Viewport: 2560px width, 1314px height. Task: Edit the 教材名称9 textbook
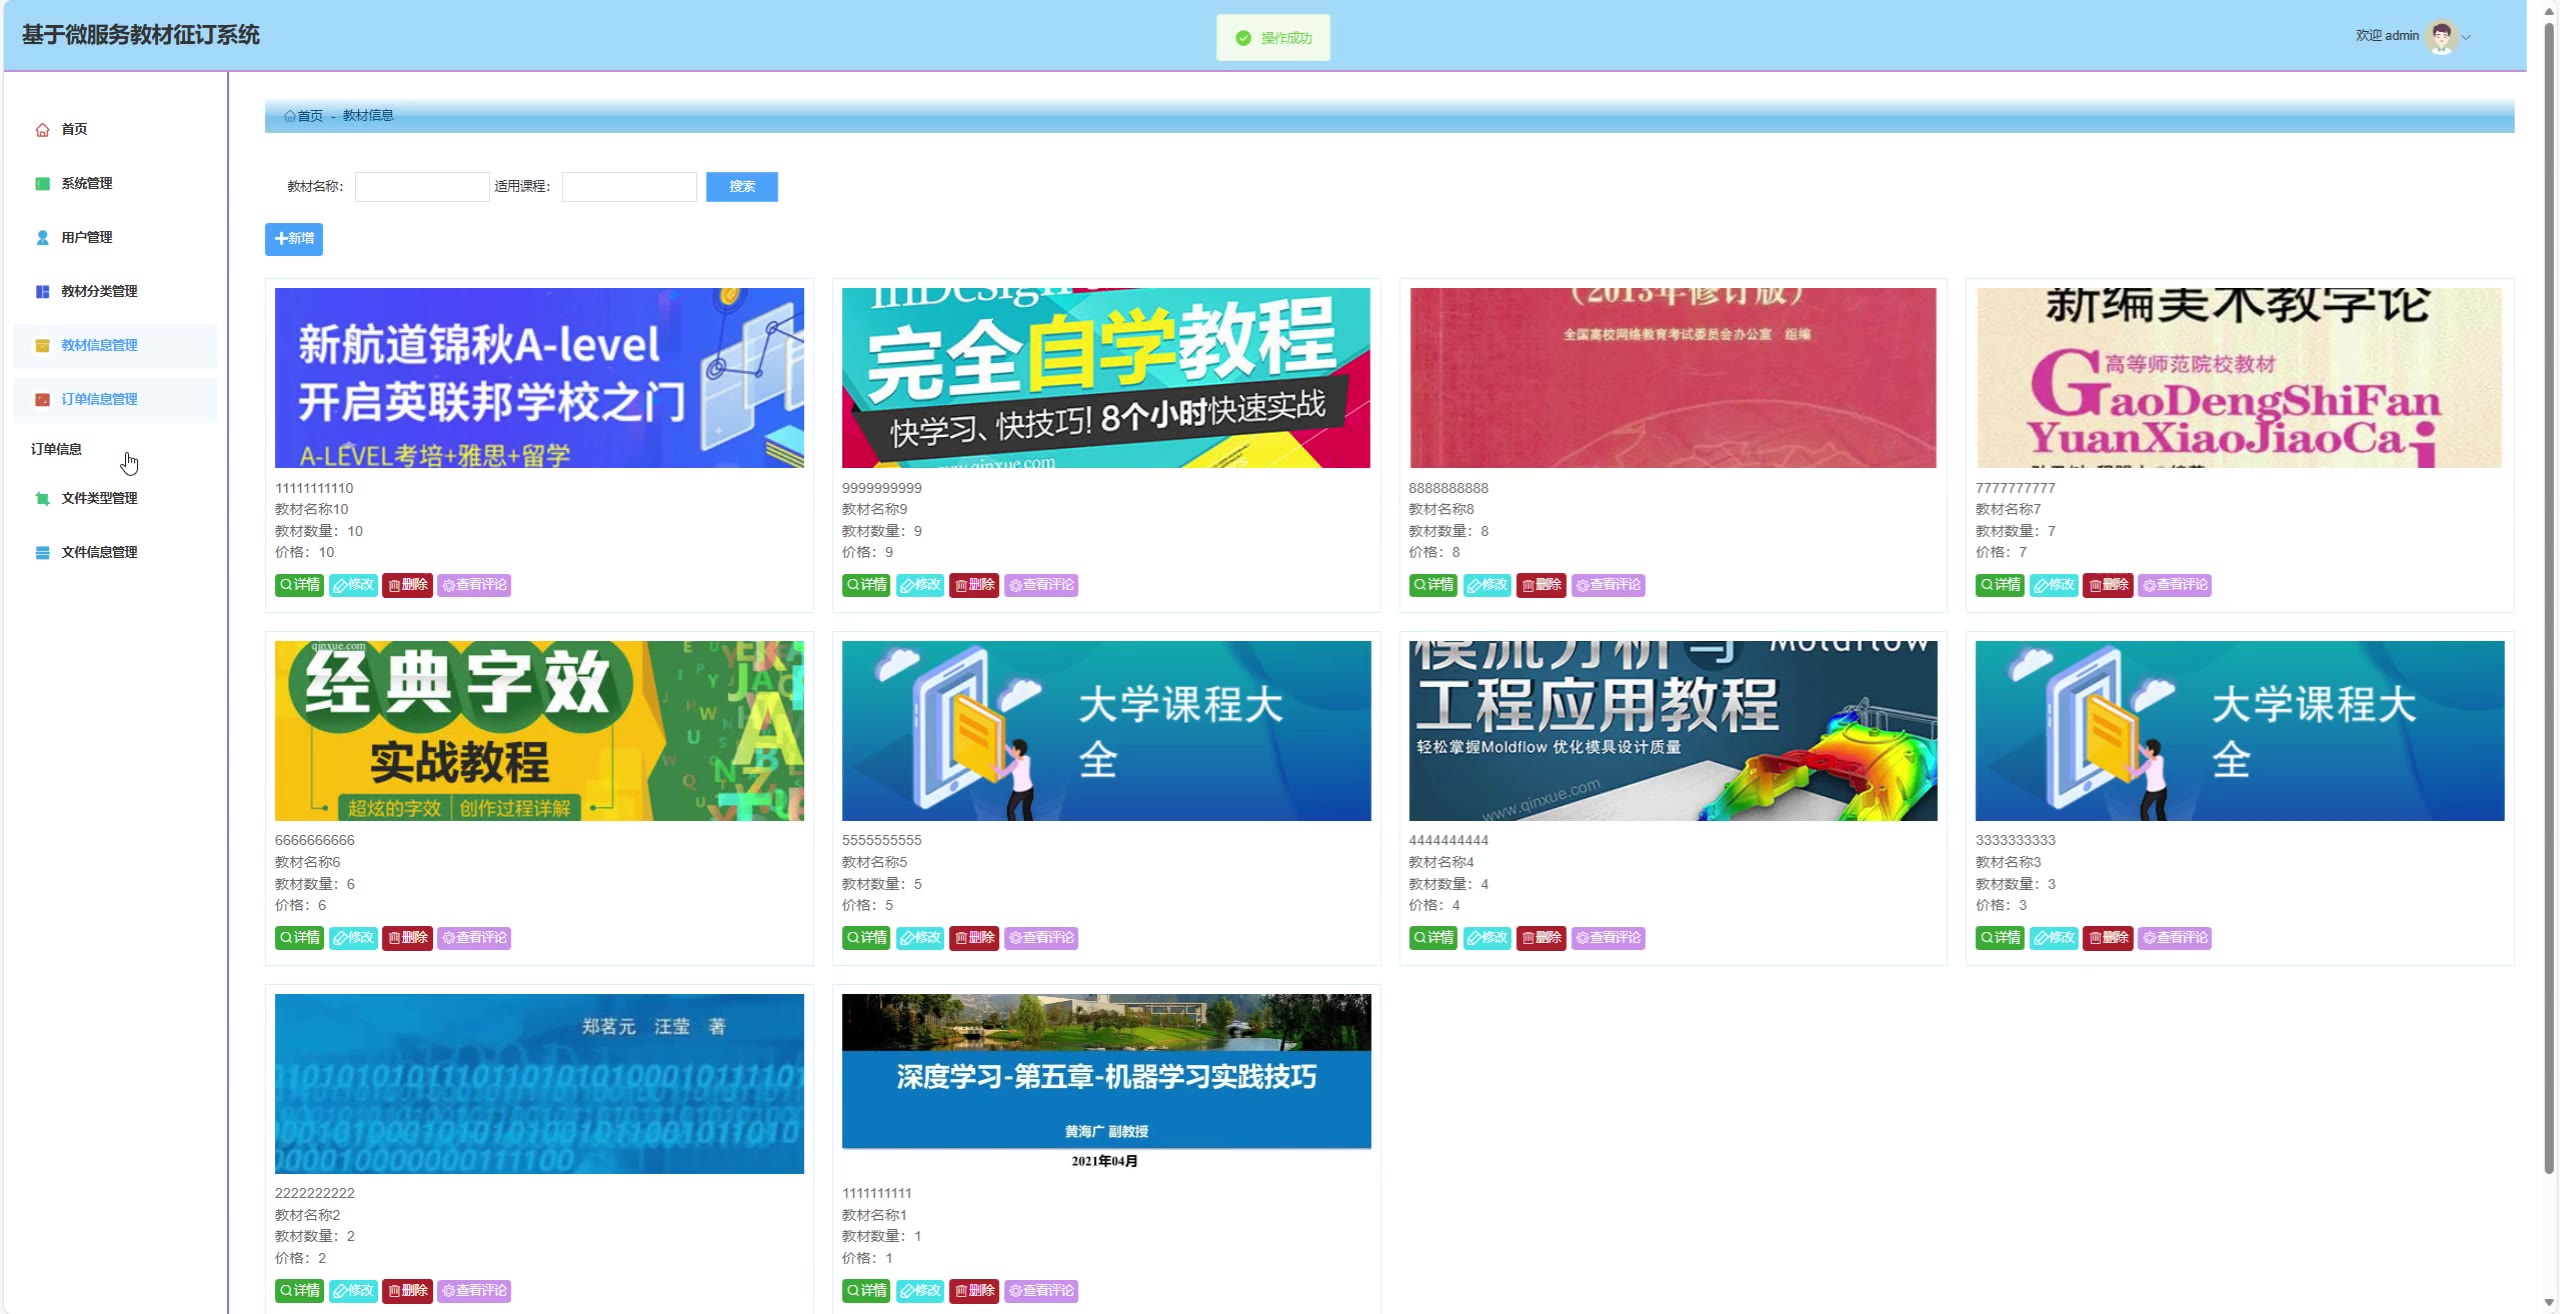point(920,585)
